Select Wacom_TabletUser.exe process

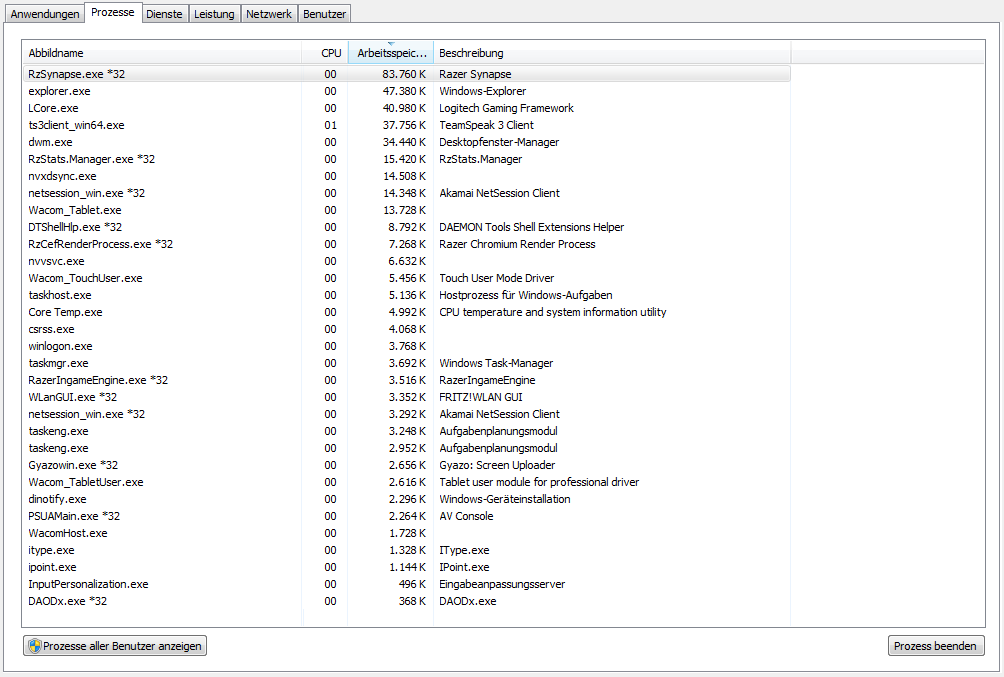click(x=407, y=482)
